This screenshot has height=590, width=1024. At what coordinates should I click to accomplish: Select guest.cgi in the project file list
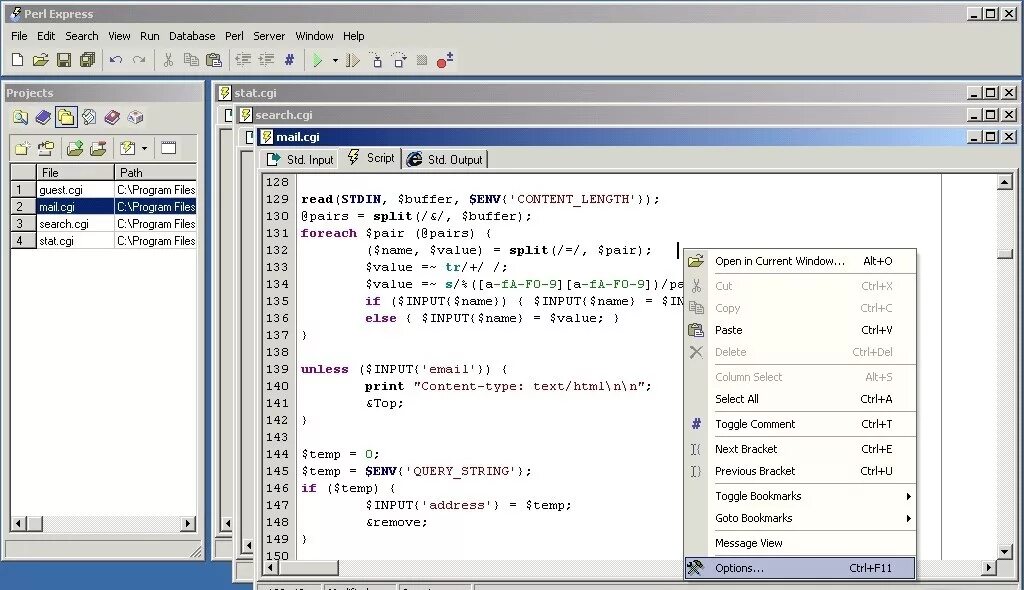click(61, 190)
